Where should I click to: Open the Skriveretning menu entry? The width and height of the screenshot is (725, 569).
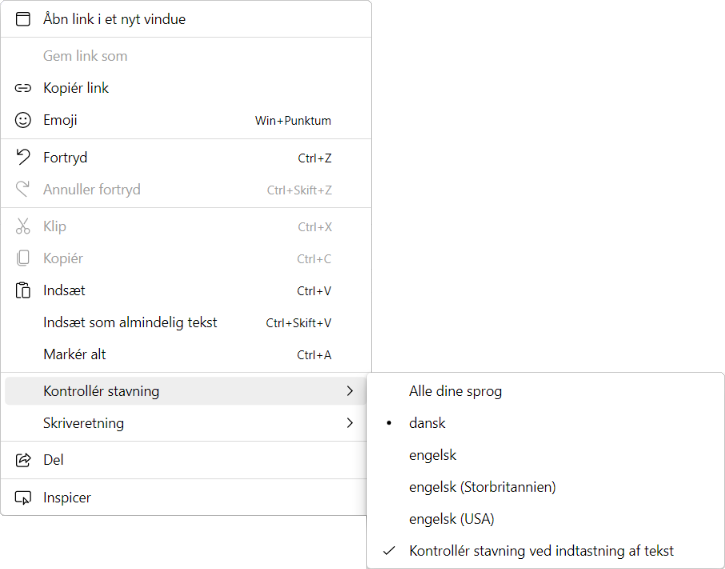[x=84, y=423]
